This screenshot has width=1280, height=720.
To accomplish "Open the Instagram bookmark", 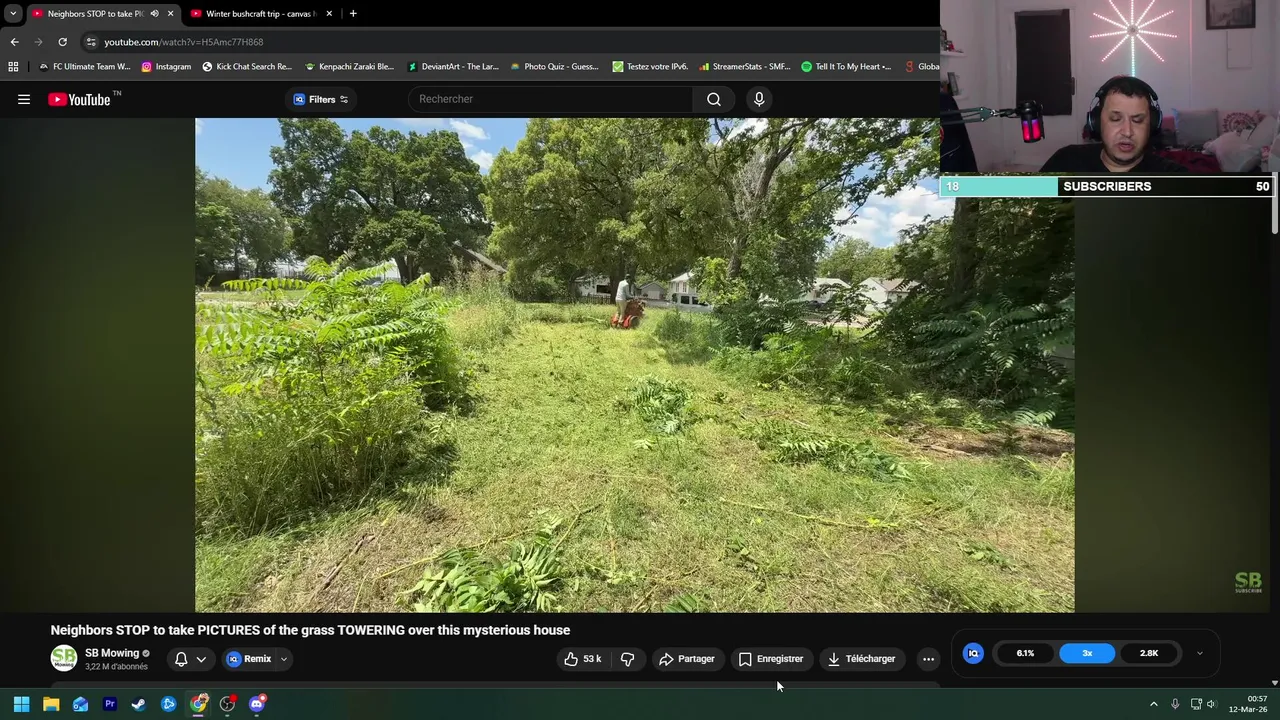I will (x=166, y=67).
